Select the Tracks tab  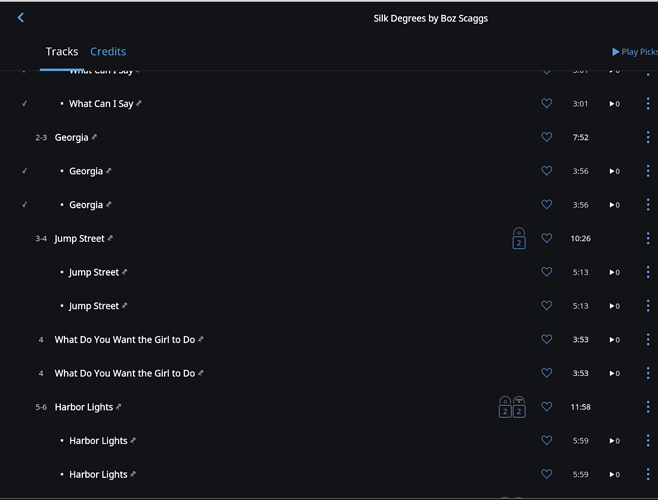point(62,51)
